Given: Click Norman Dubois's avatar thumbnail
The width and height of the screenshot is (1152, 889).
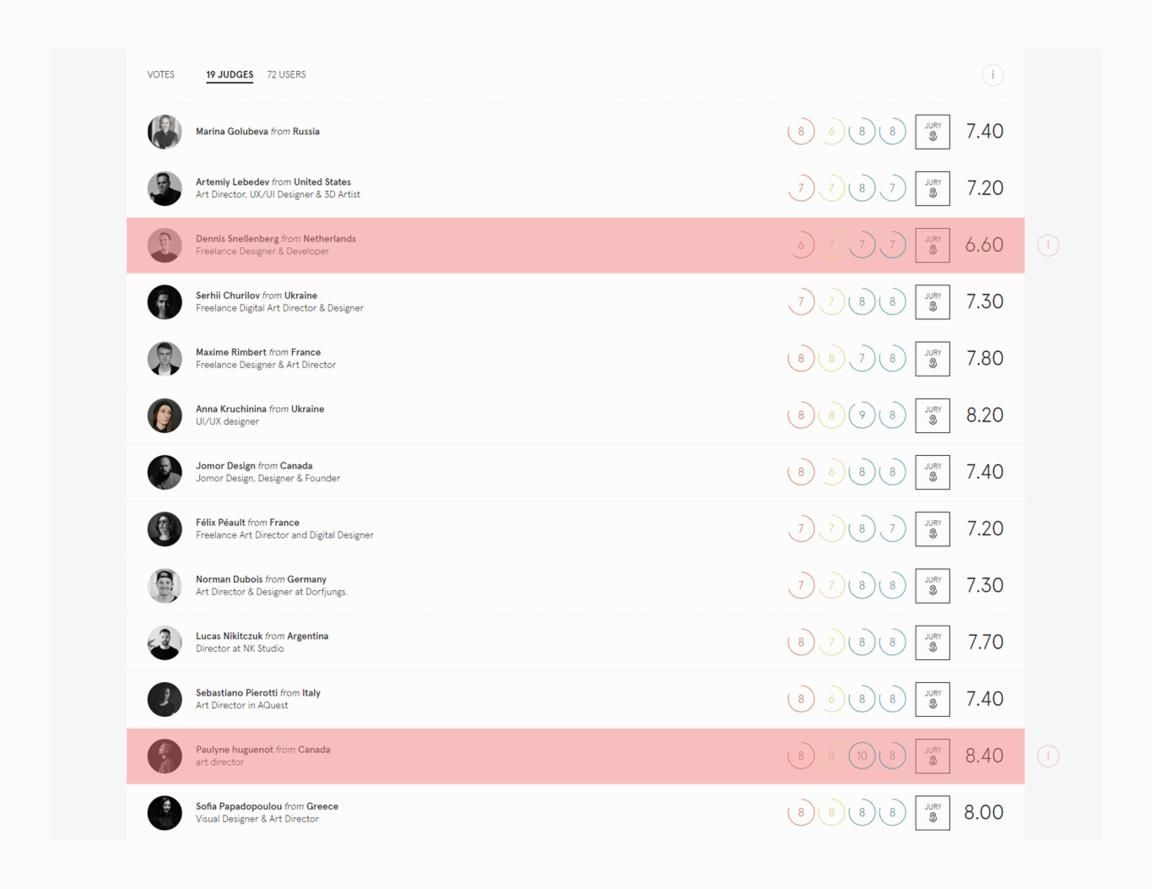Looking at the screenshot, I should (165, 586).
